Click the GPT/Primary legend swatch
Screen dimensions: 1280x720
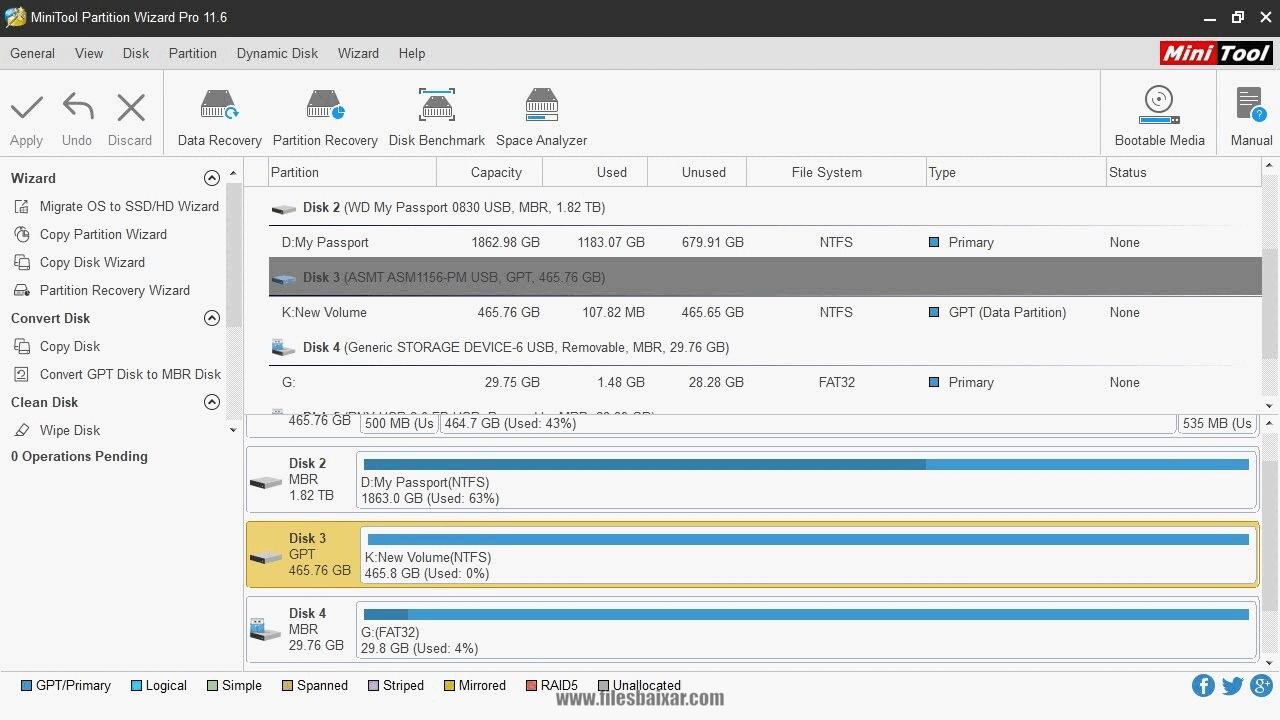(x=27, y=686)
